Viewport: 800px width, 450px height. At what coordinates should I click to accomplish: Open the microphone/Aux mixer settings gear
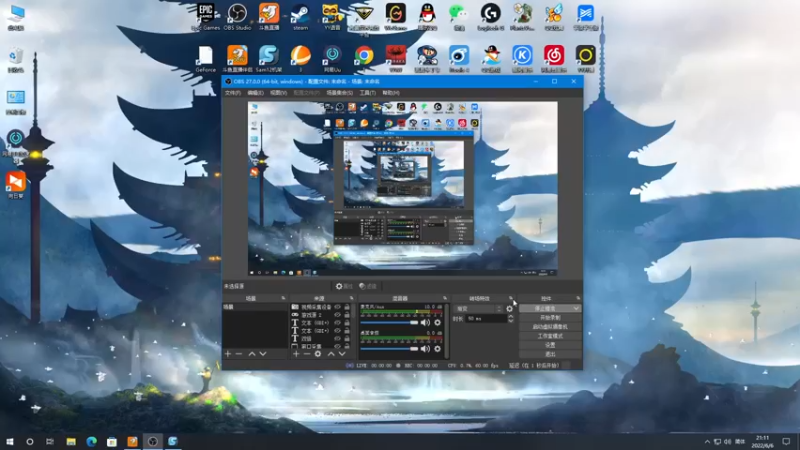point(437,322)
